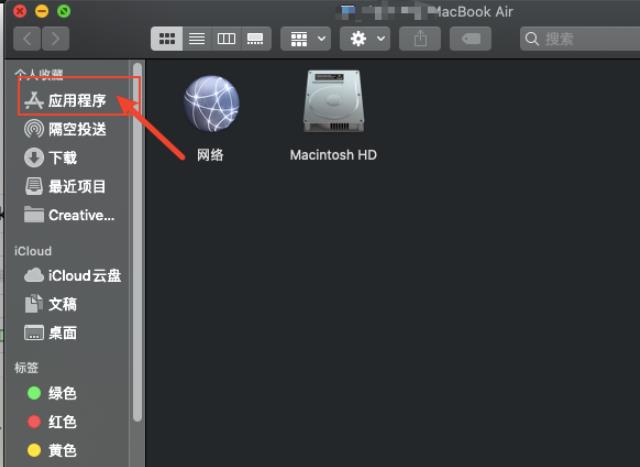Click the AirDrop rings icon

coord(34,129)
